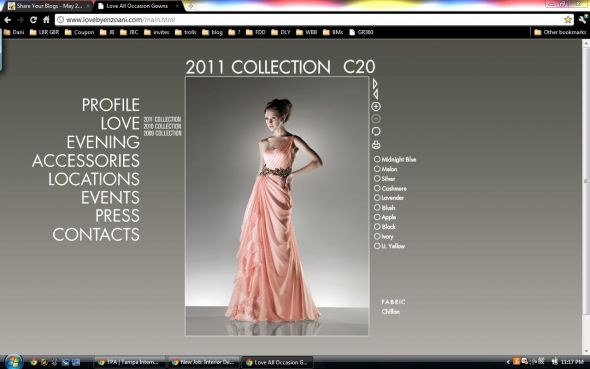Click the greyed-out zoom out minus icon

point(376,119)
